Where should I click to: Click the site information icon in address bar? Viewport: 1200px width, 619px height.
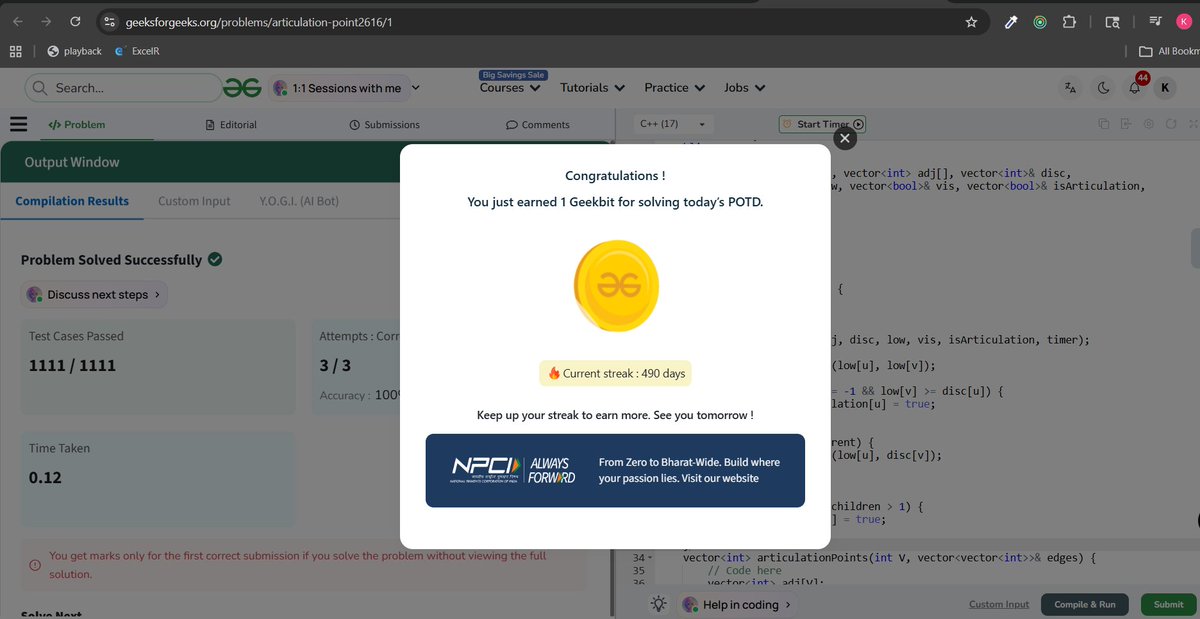pyautogui.click(x=109, y=21)
